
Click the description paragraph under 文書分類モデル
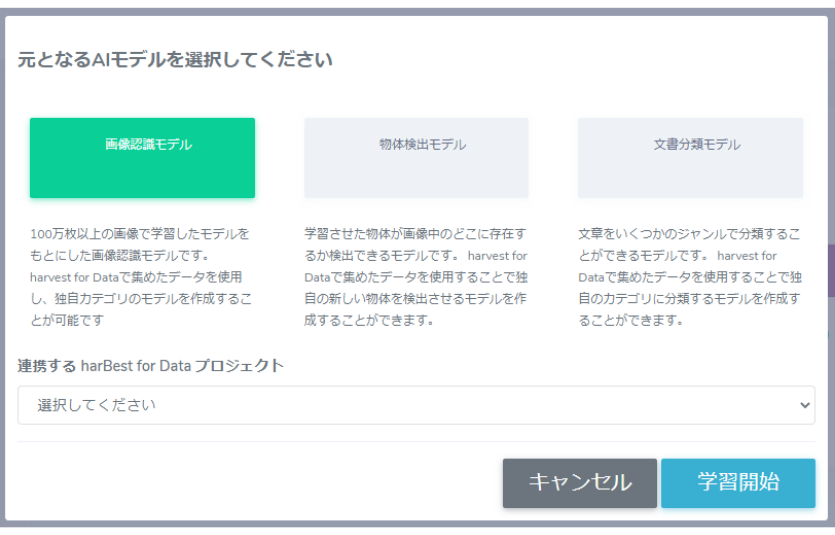pos(690,277)
